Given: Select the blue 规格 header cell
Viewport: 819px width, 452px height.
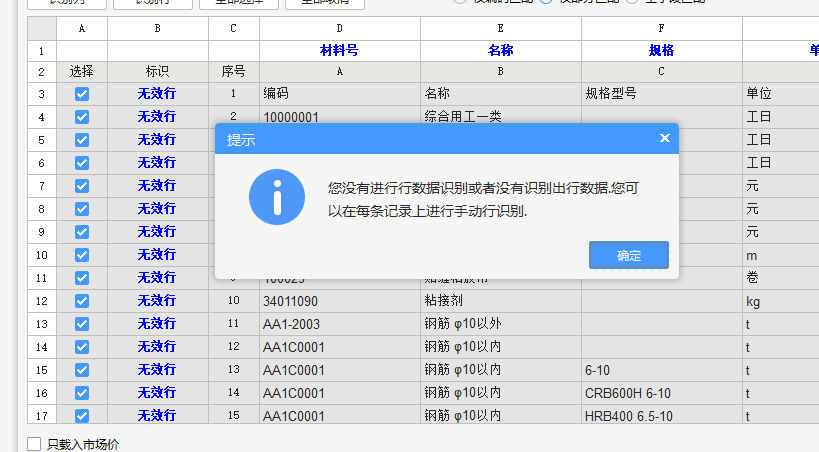Looking at the screenshot, I should pos(661,51).
